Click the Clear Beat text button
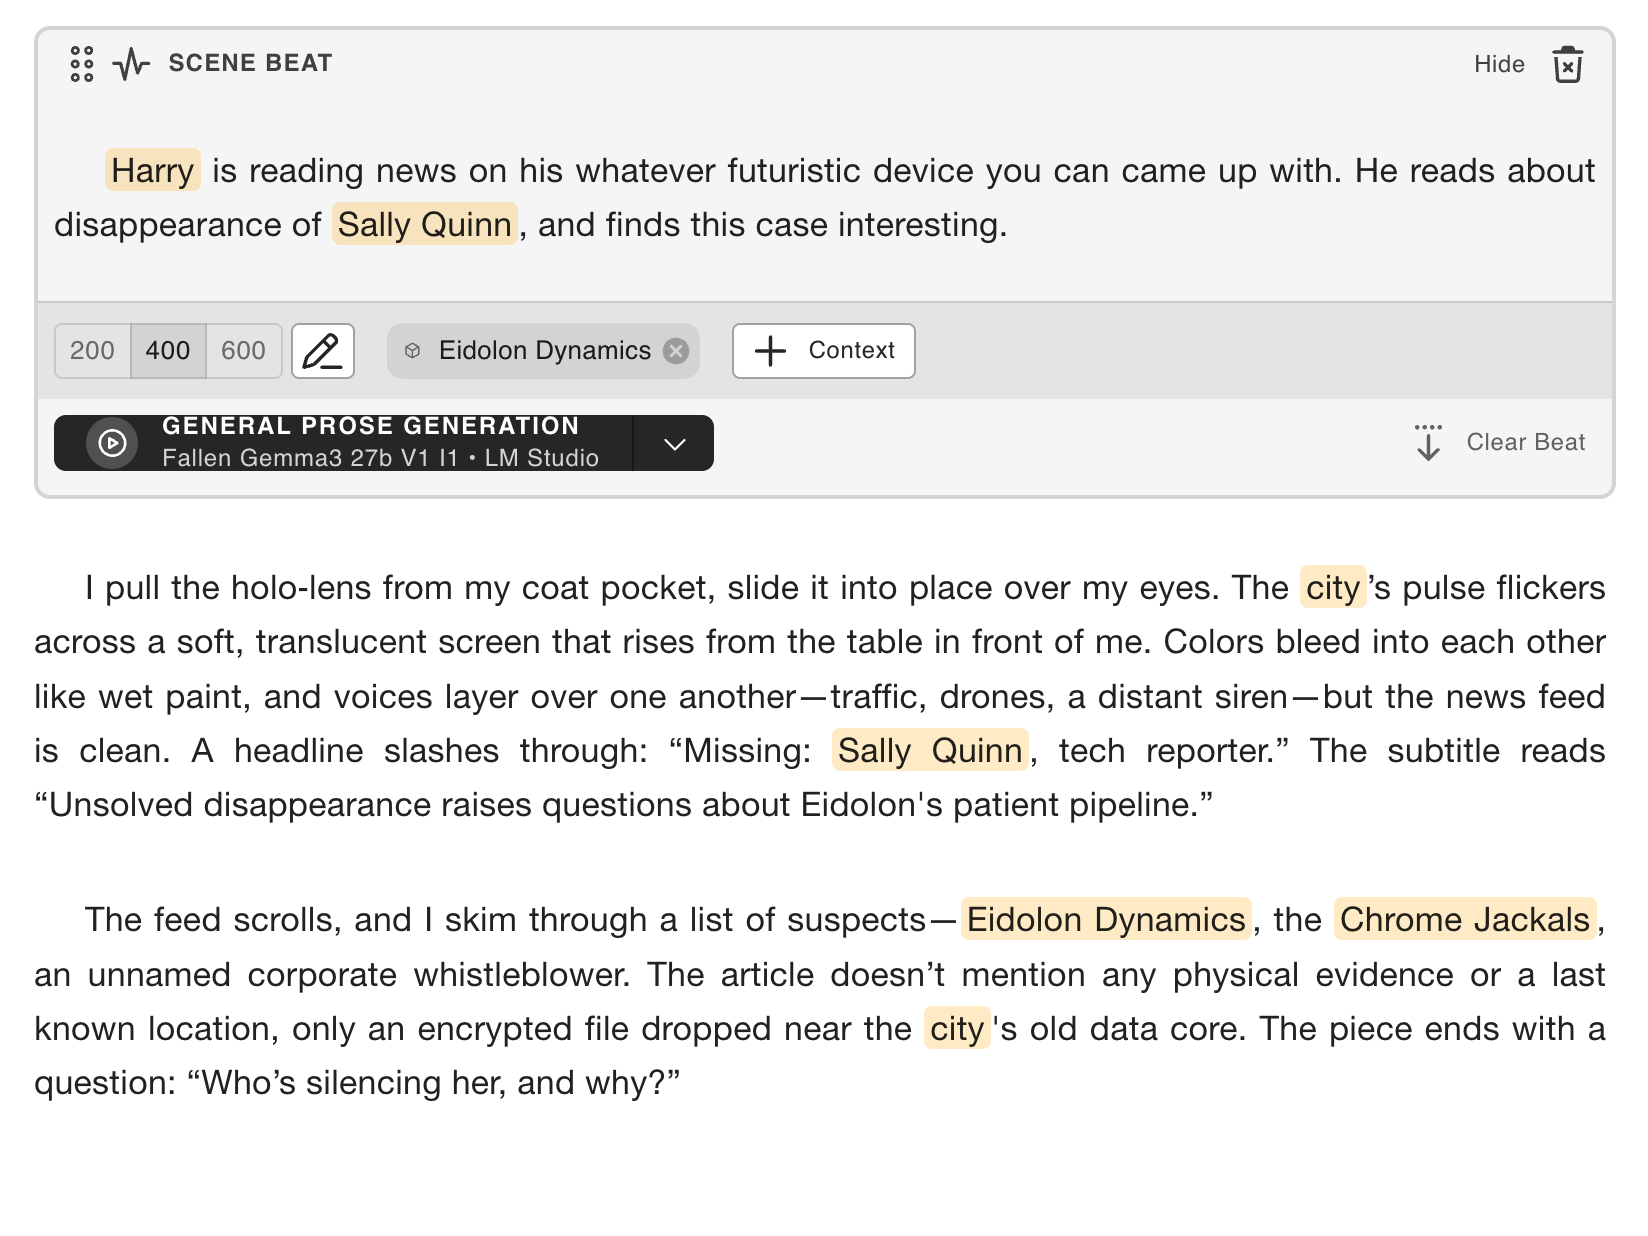The image size is (1648, 1236). (1525, 443)
